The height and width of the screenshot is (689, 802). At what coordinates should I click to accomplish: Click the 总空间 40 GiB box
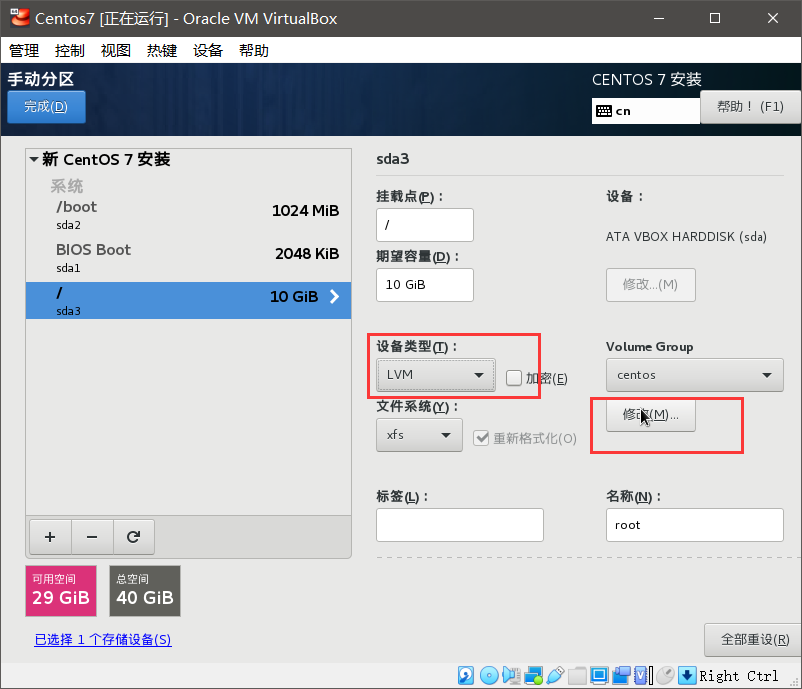click(145, 591)
